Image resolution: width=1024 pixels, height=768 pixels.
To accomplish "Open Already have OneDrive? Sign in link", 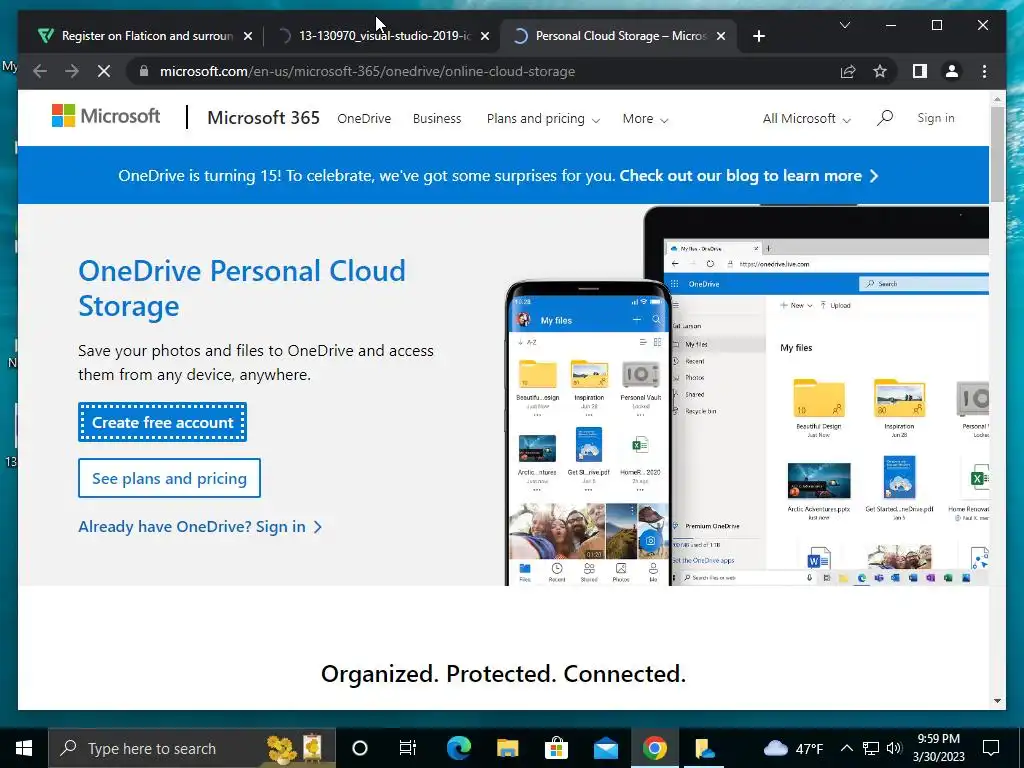I will pos(200,526).
